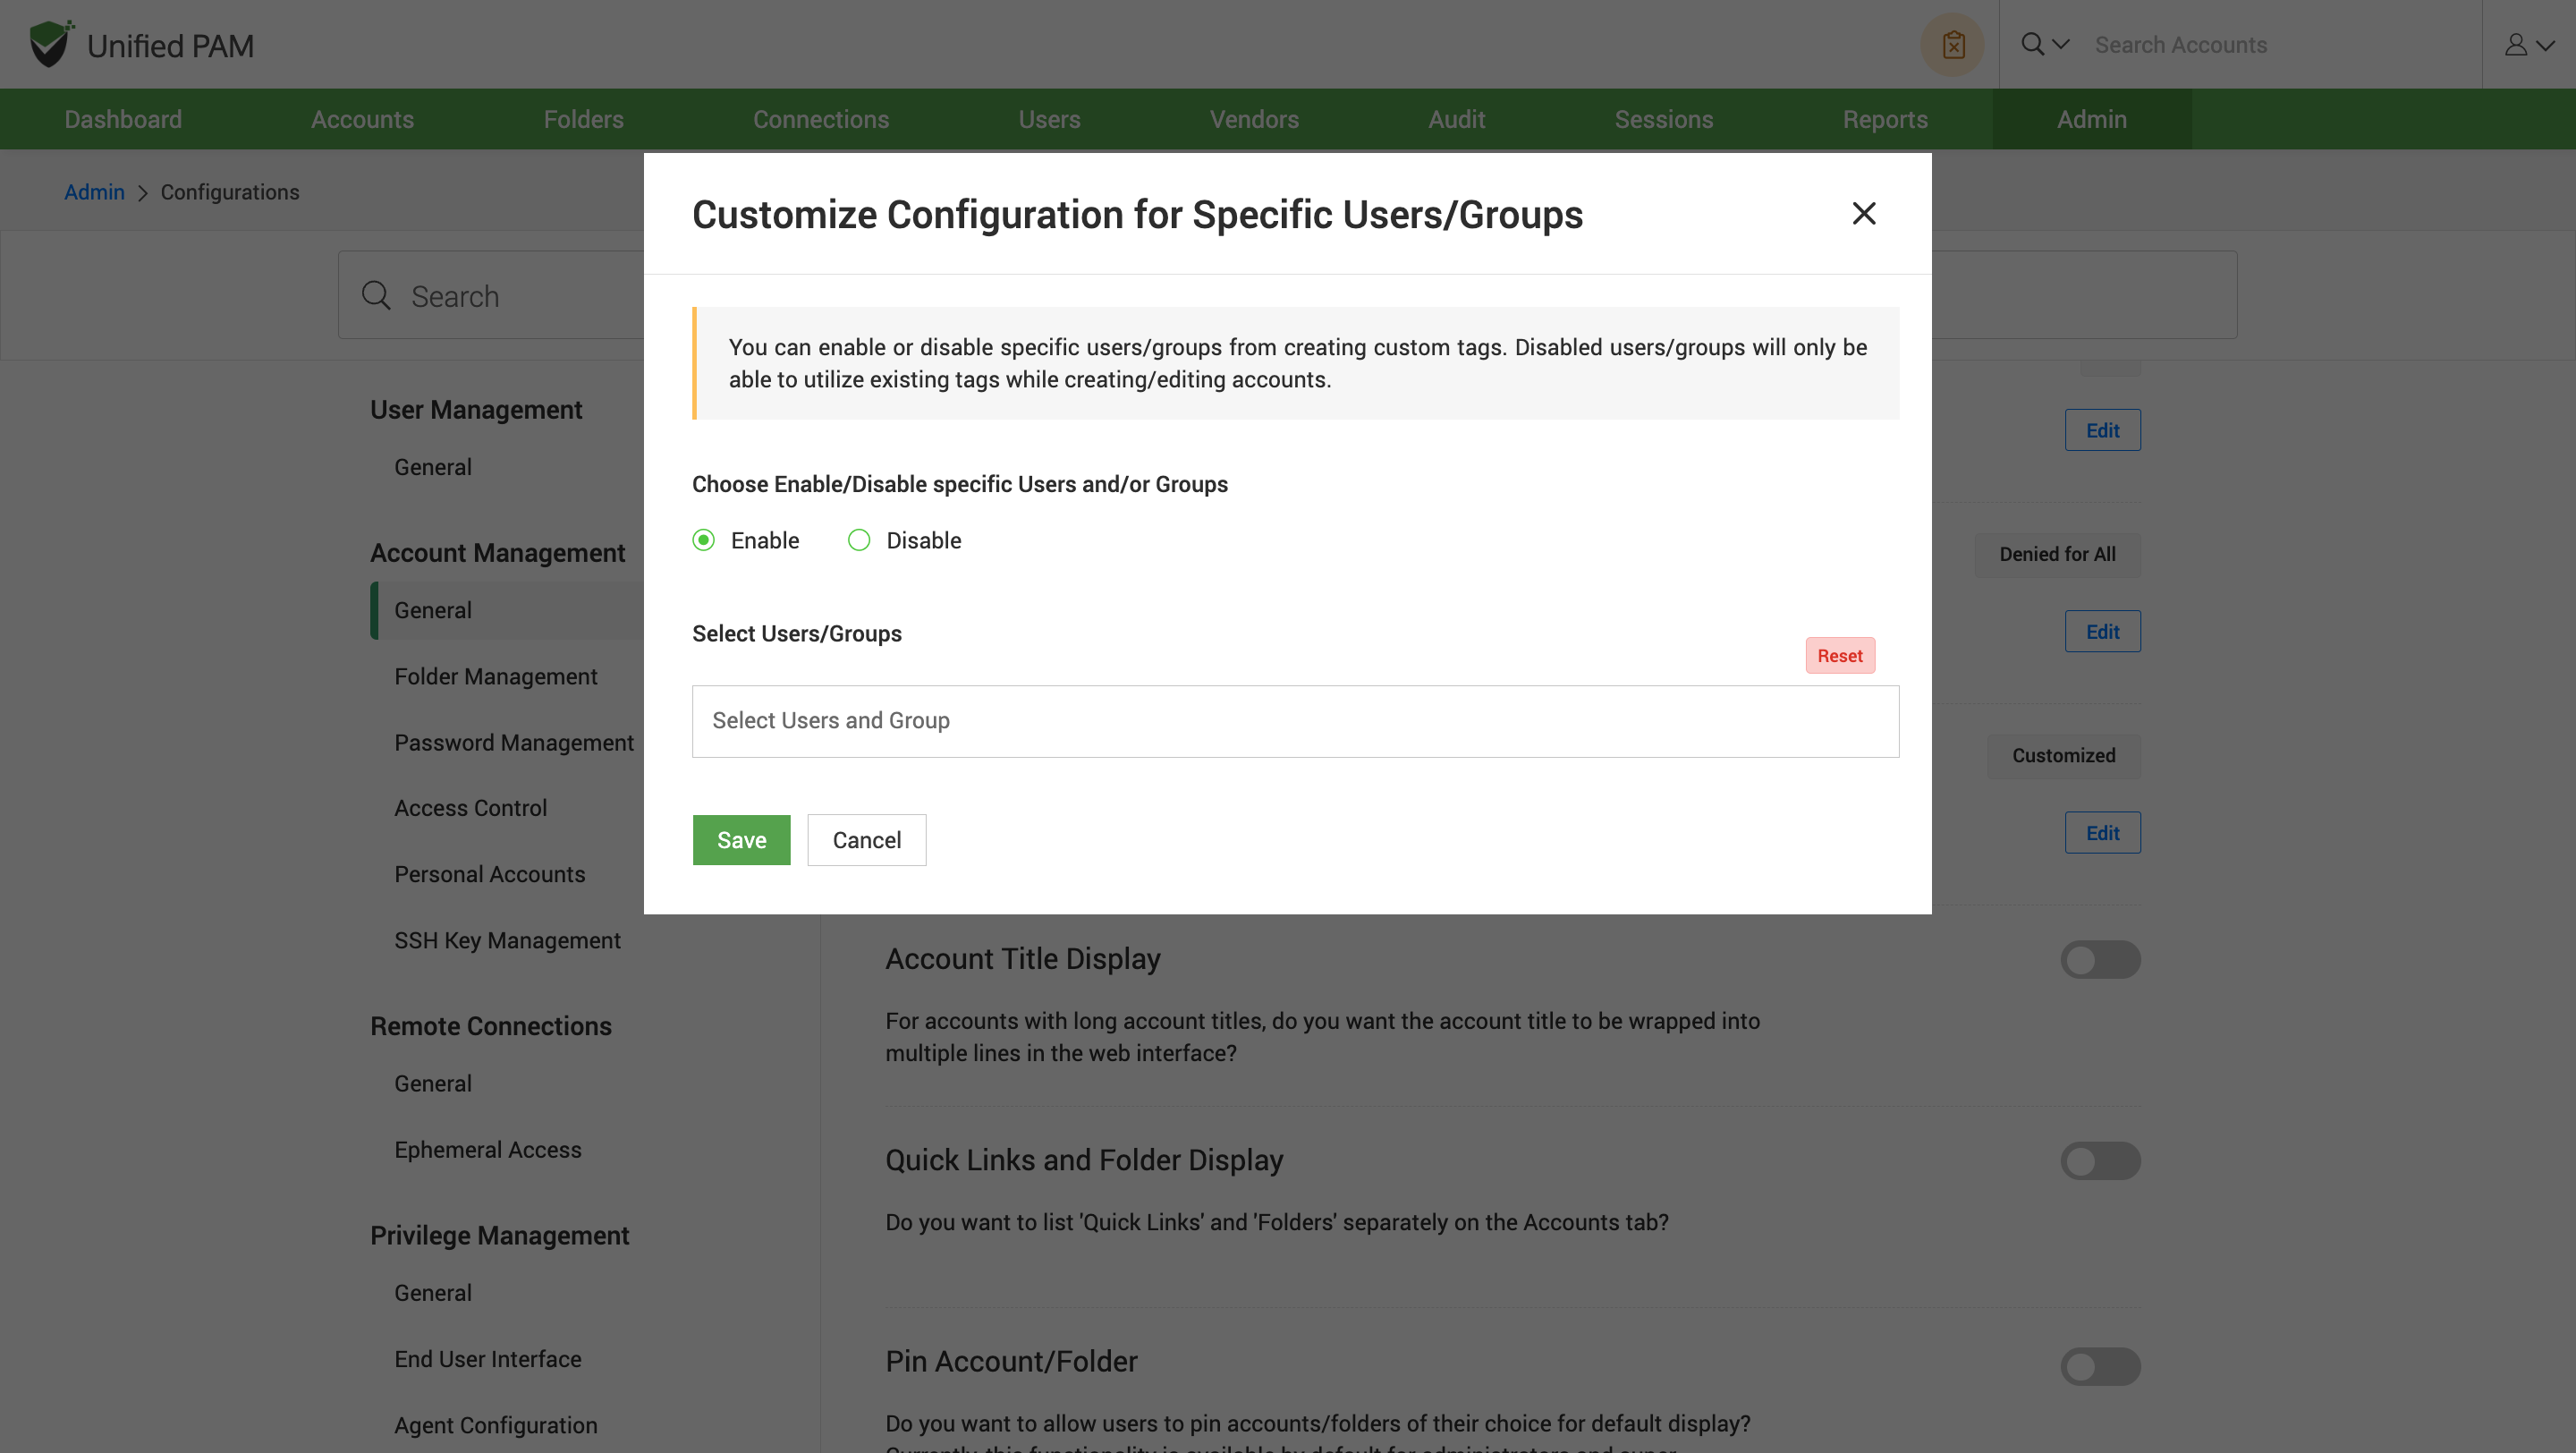Click the magnifier icon beside Search Accounts
The height and width of the screenshot is (1453, 2576).
[2032, 45]
